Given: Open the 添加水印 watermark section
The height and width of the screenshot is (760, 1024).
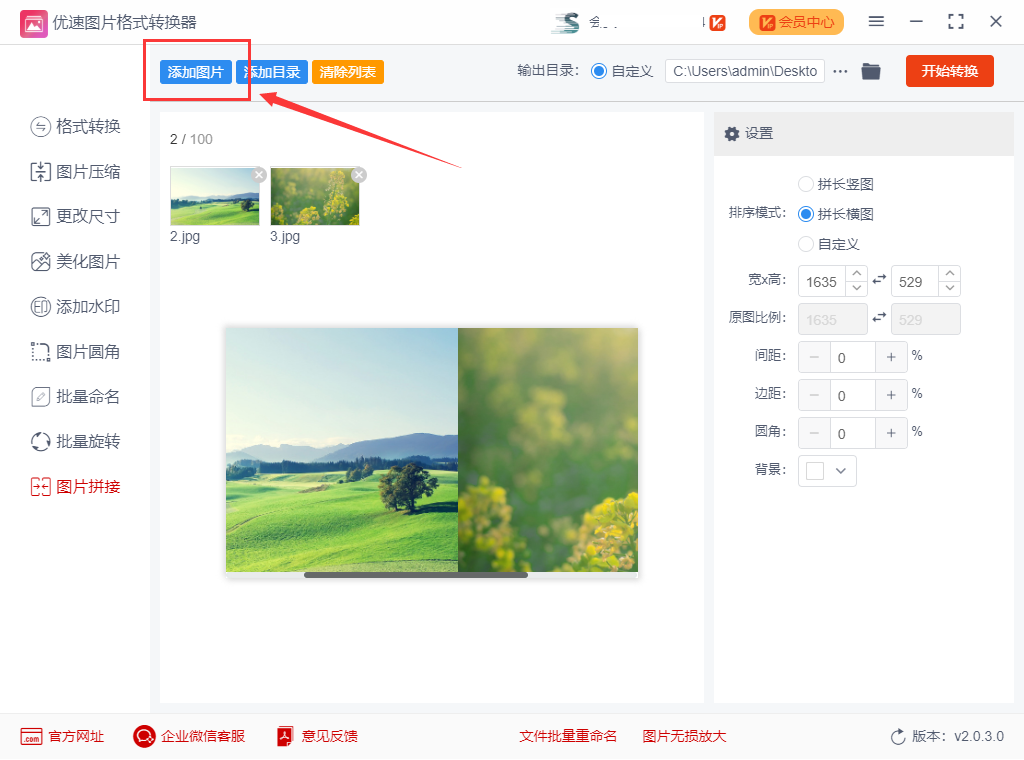Looking at the screenshot, I should tap(75, 306).
